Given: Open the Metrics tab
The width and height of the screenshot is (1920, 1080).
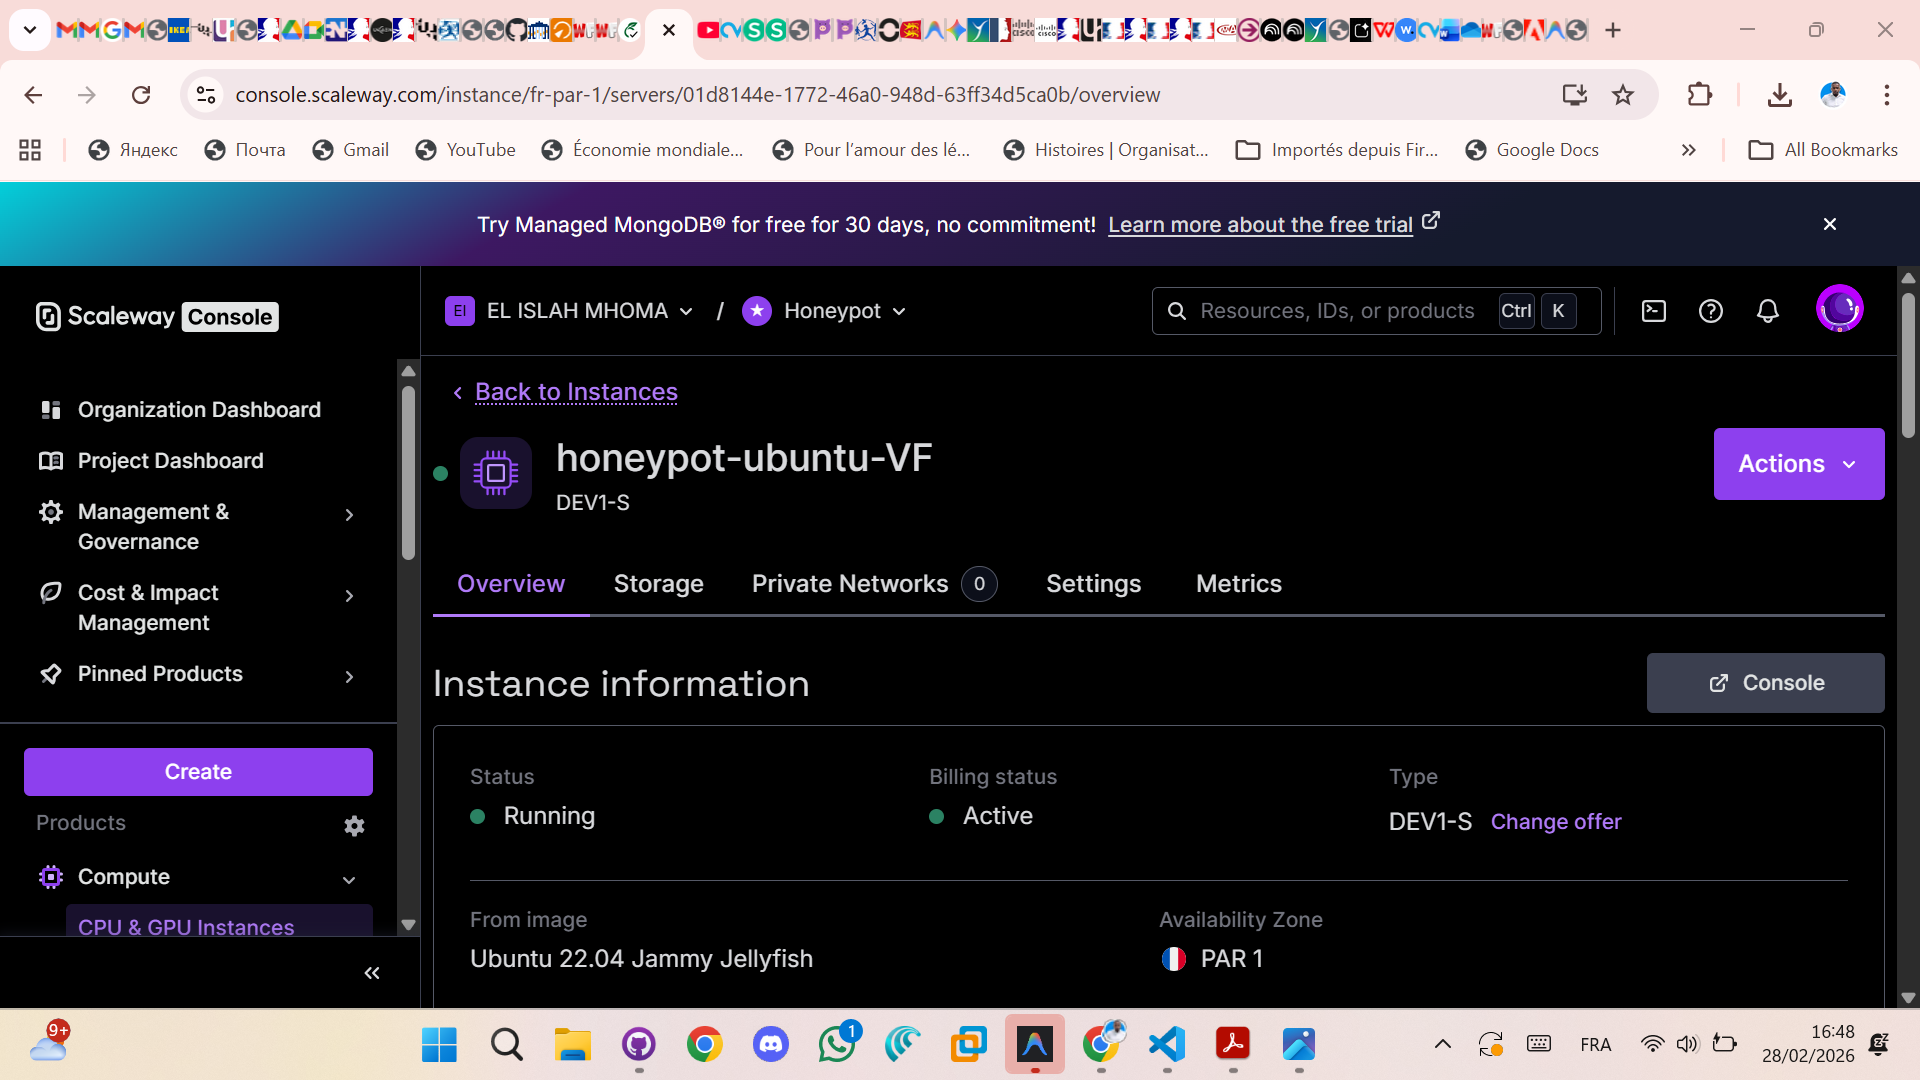Looking at the screenshot, I should [1238, 584].
